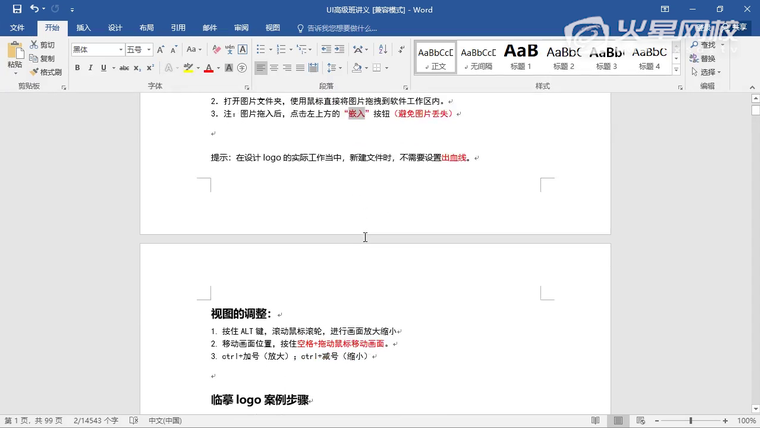Image resolution: width=760 pixels, height=428 pixels.
Task: Click the Save icon in quick access toolbar
Action: tap(17, 9)
